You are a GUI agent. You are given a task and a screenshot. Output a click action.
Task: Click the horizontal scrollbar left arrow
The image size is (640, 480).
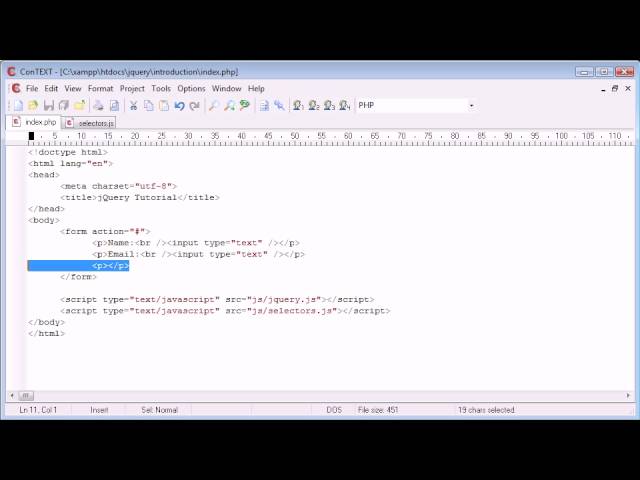click(x=12, y=396)
